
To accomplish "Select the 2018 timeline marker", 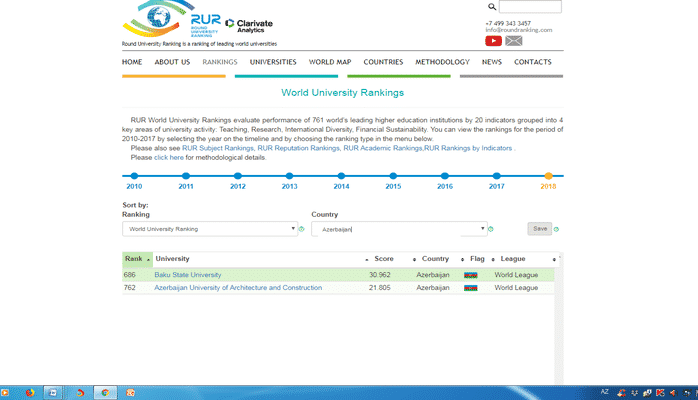I will [x=548, y=176].
